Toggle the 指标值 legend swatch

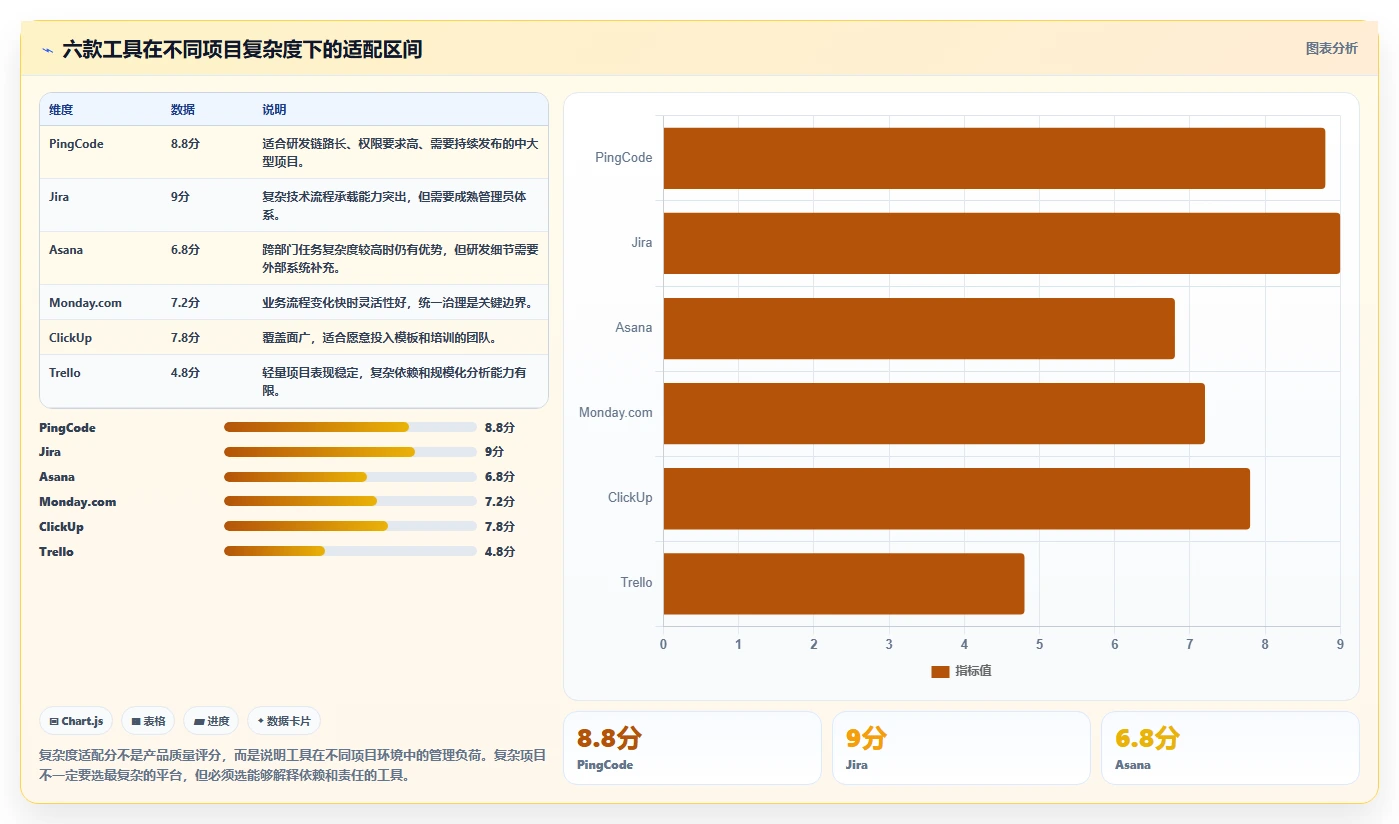[940, 671]
